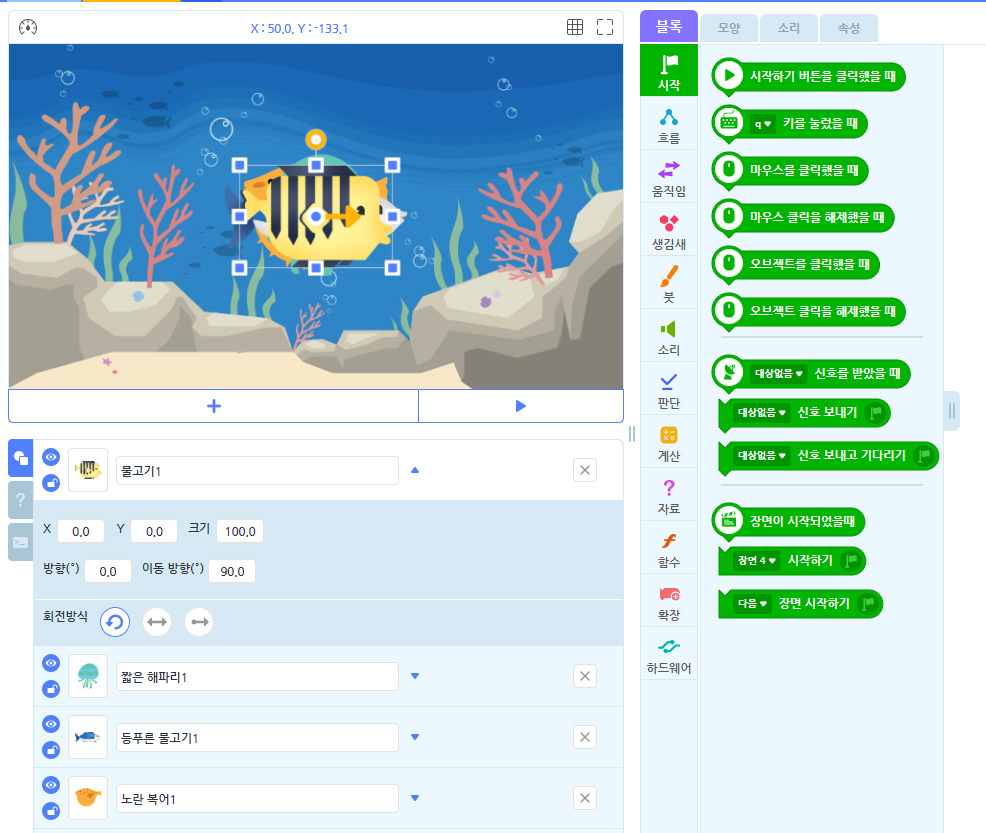Collapse 물고기1 properties with up arrow
The image size is (986, 833).
(415, 470)
